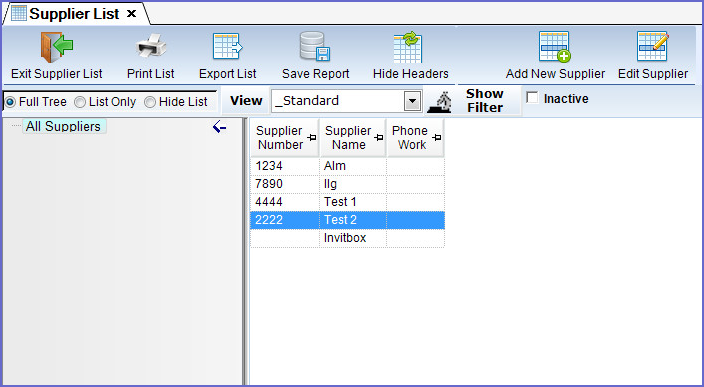Select the Hide List radio button
Viewport: 704px width, 387px height.
point(150,102)
